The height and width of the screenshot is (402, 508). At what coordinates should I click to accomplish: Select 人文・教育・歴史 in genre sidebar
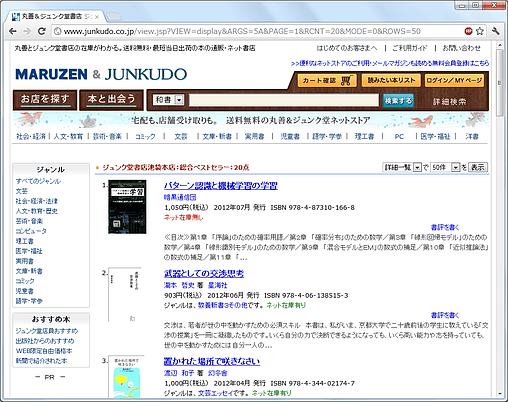[37, 211]
